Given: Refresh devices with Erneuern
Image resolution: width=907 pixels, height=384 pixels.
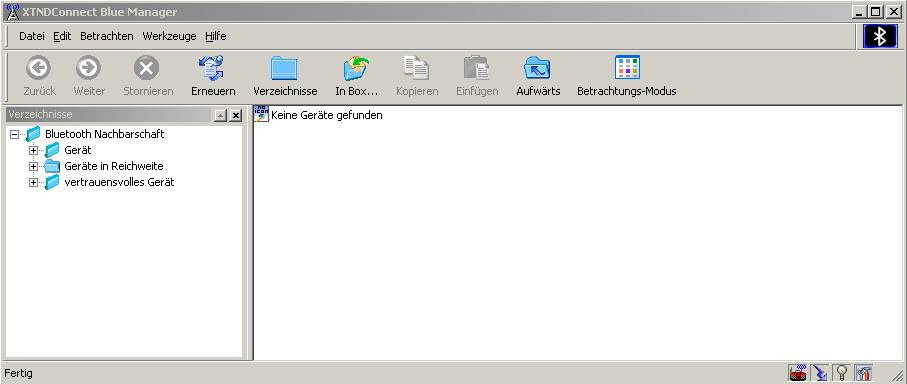Looking at the screenshot, I should tap(212, 76).
